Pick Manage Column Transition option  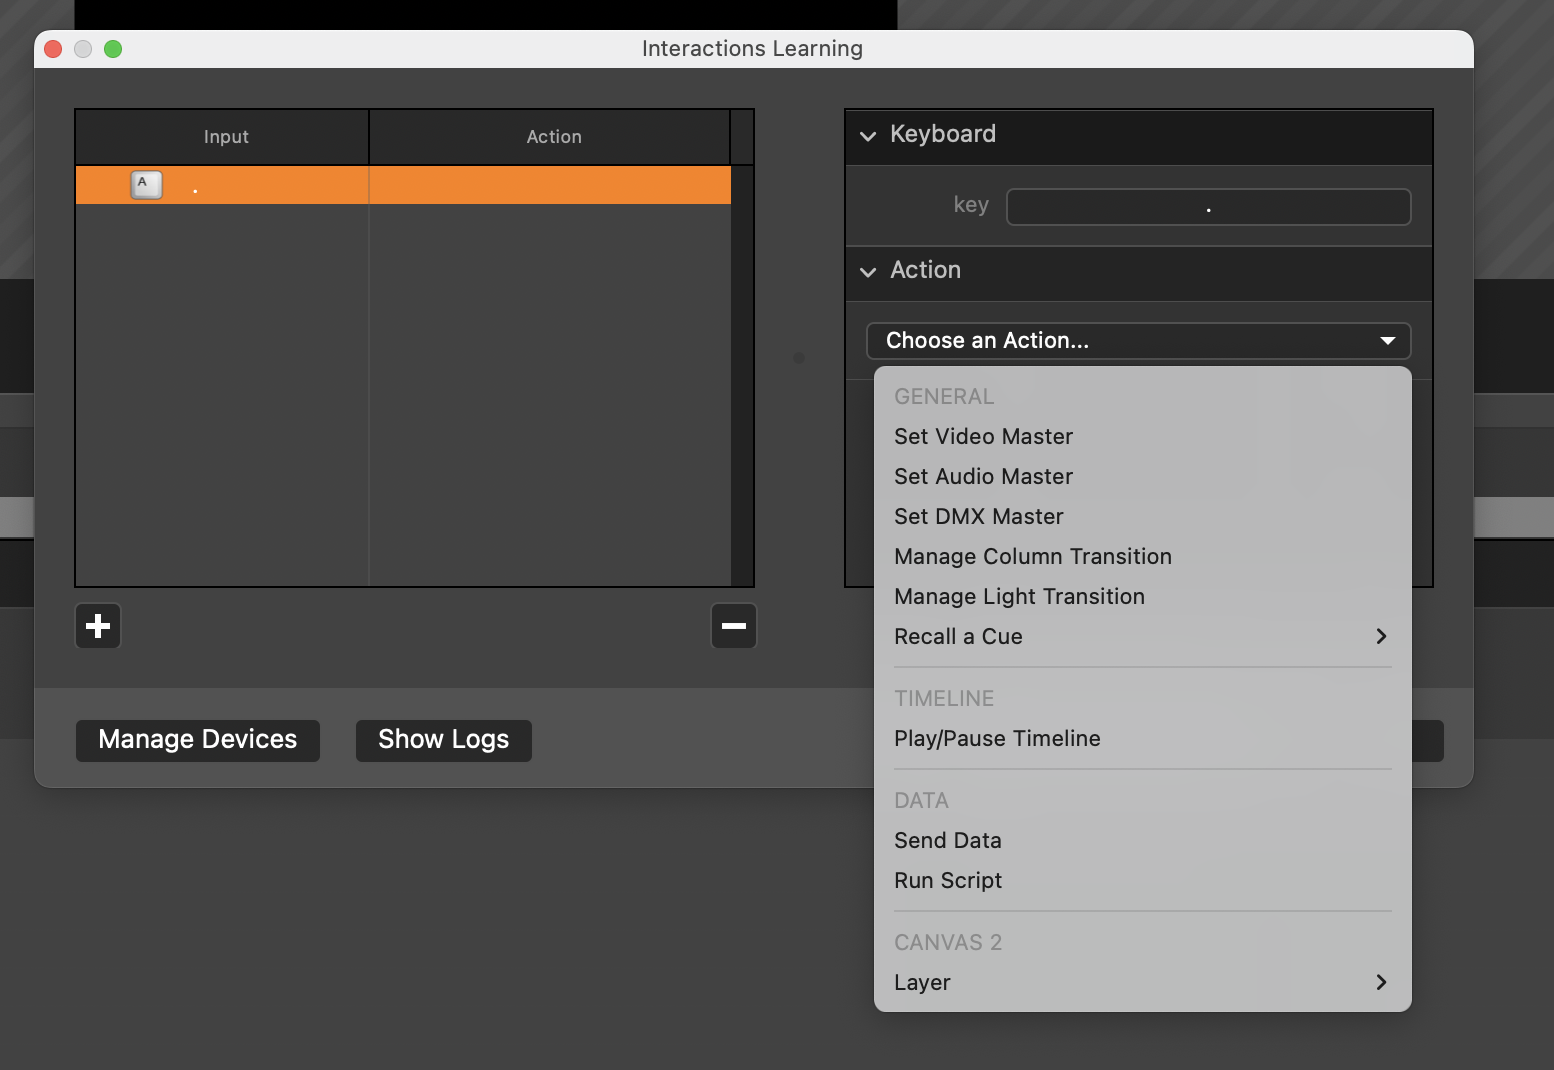pos(1032,557)
